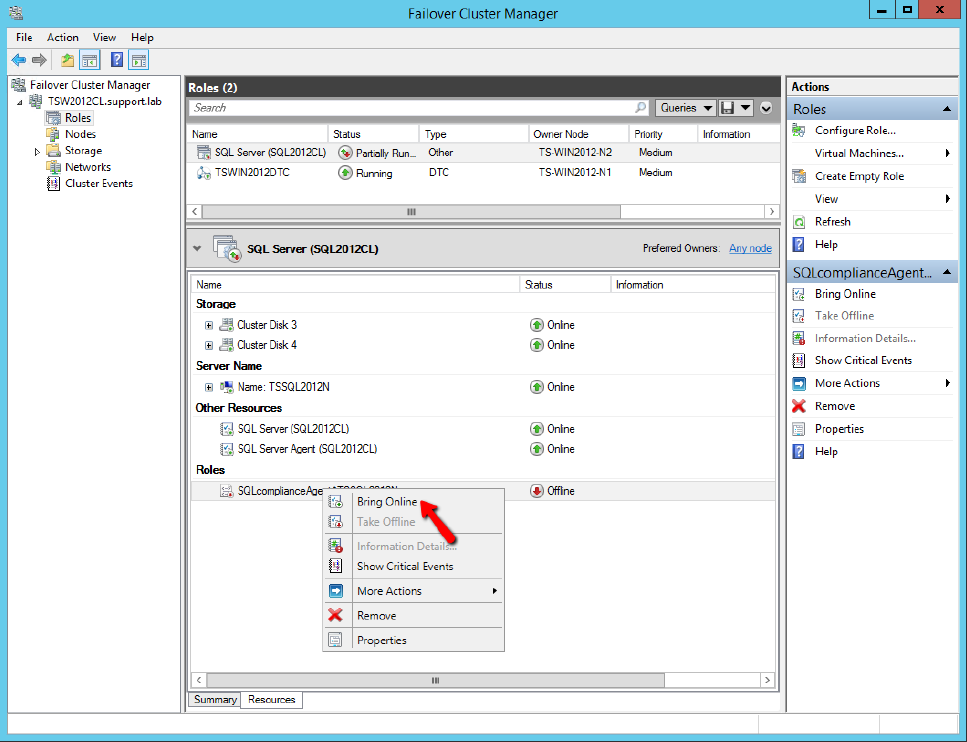Click the SQL Server Agent resource icon
Image resolution: width=967 pixels, height=742 pixels.
tap(226, 449)
